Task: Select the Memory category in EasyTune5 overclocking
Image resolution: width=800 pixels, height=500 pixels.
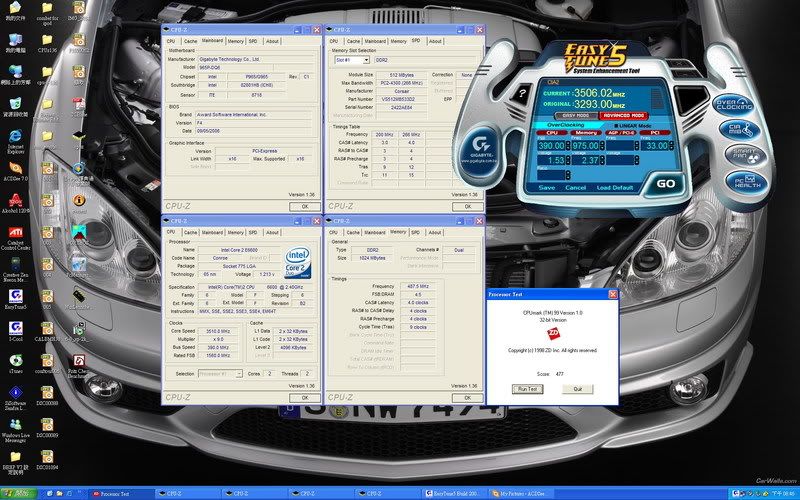Action: [x=586, y=133]
